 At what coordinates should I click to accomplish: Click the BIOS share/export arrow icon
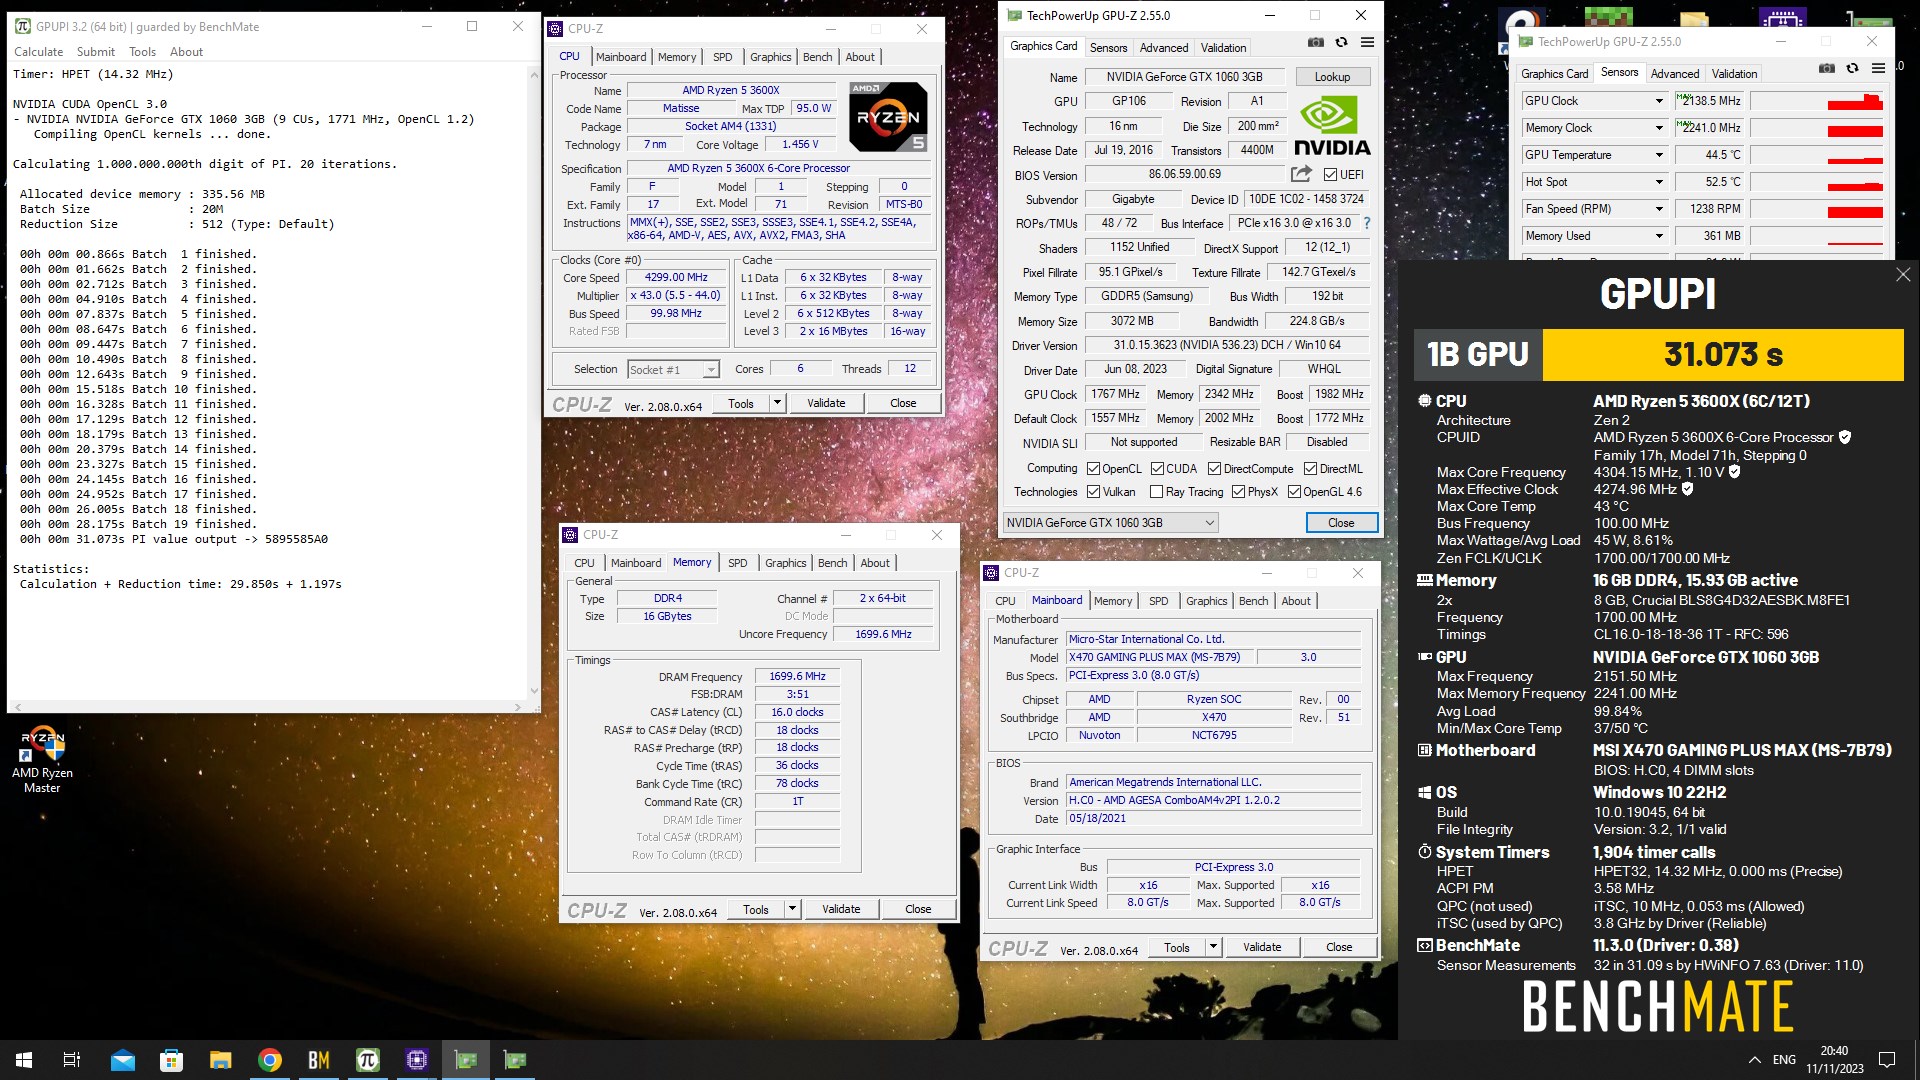(1301, 174)
